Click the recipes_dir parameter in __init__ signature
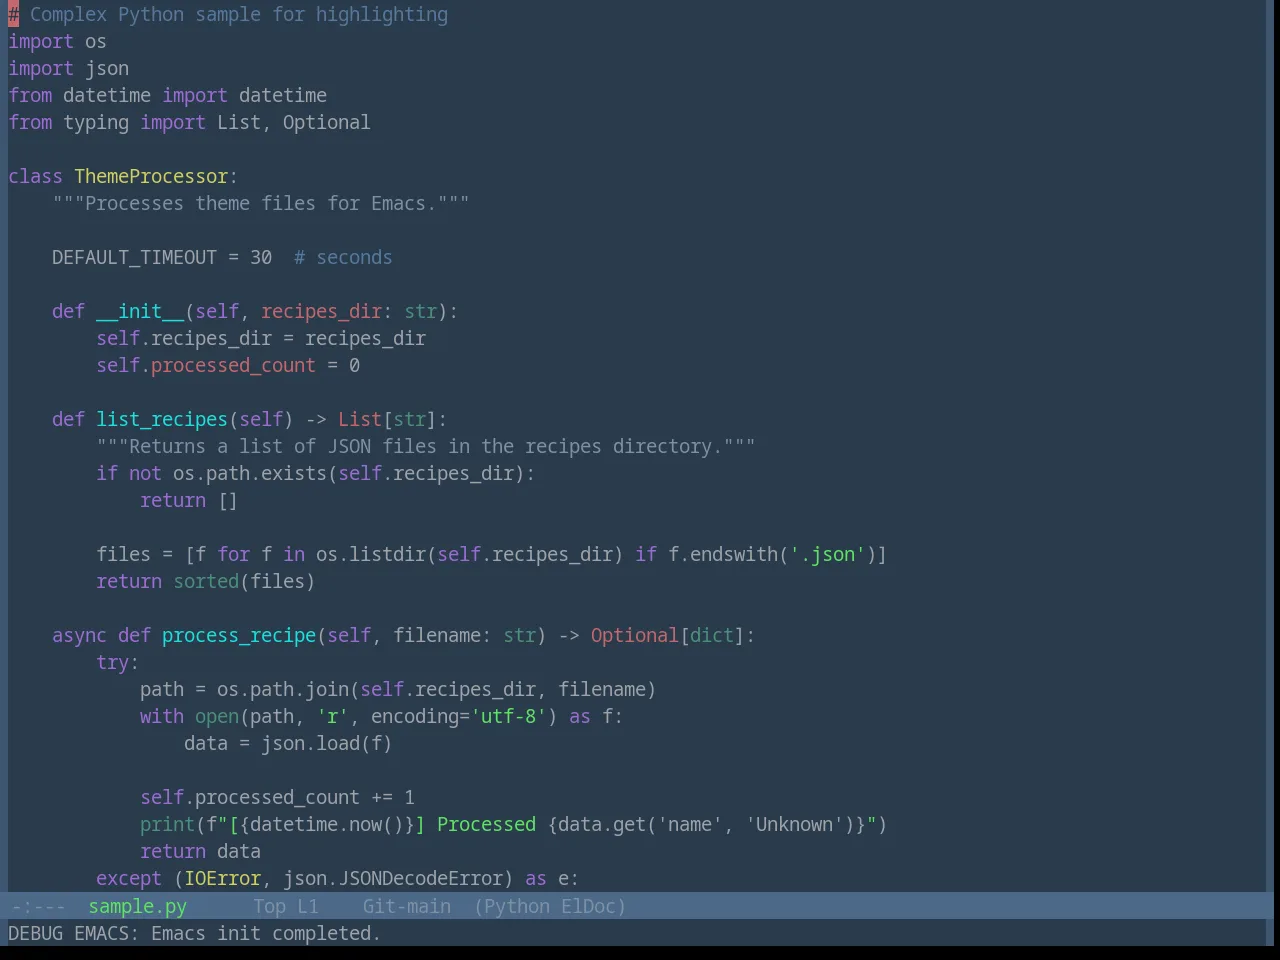Viewport: 1280px width, 960px height. pyautogui.click(x=321, y=311)
